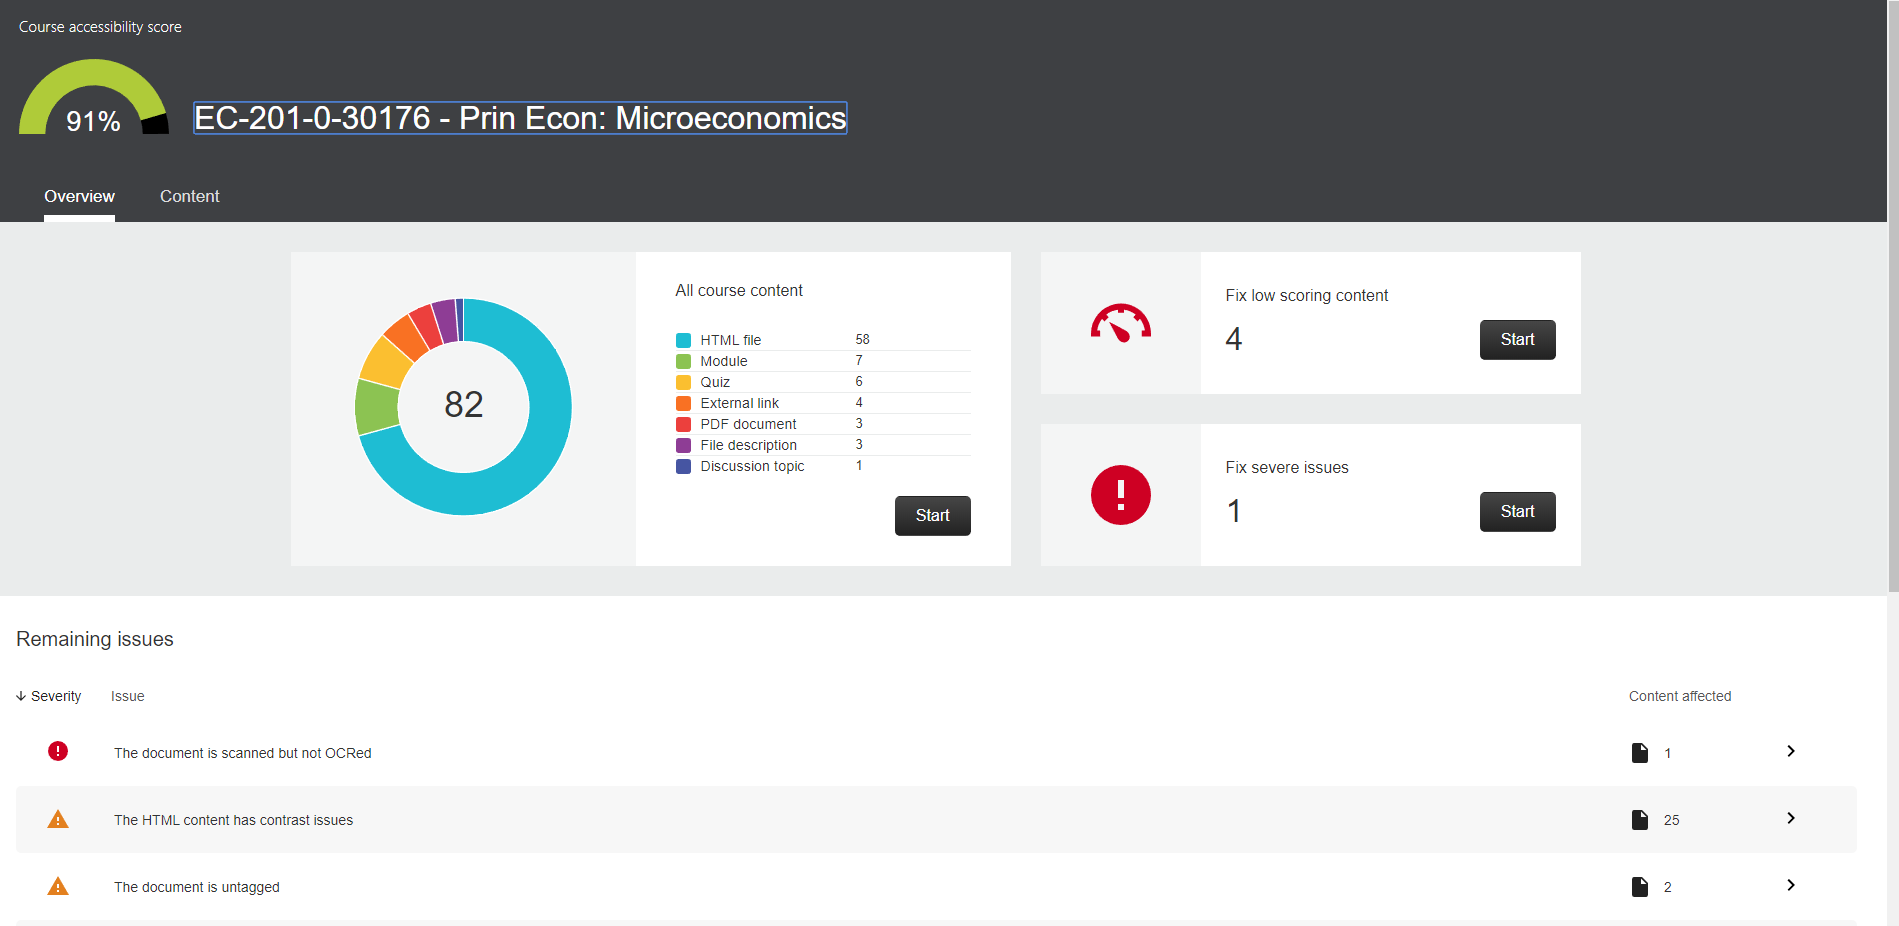Expand the document is untagged row

click(x=1790, y=885)
